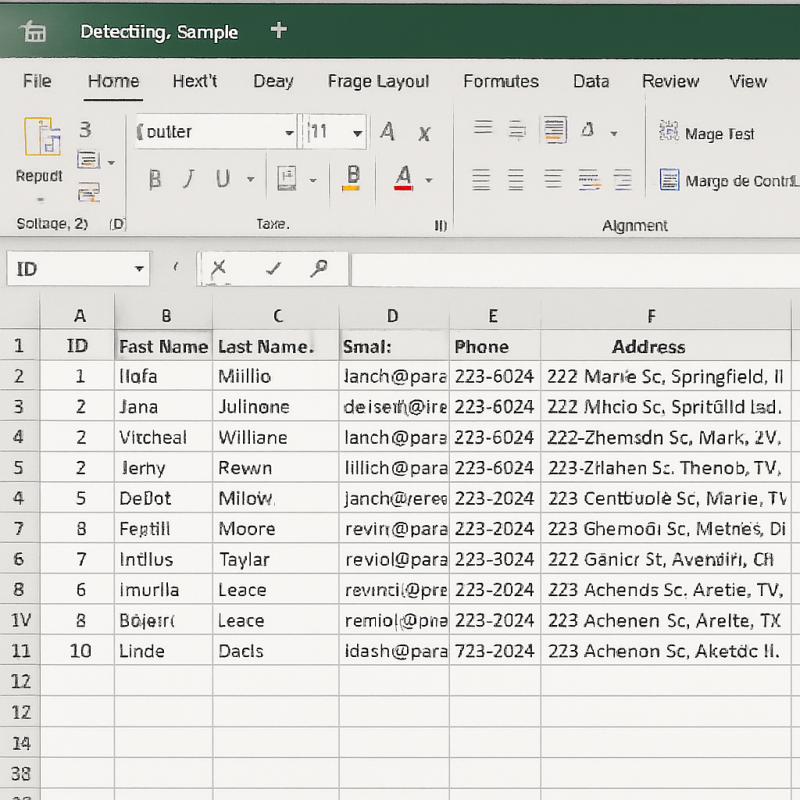
Task: Open dropdown next to clipboard list icon
Action: click(112, 163)
